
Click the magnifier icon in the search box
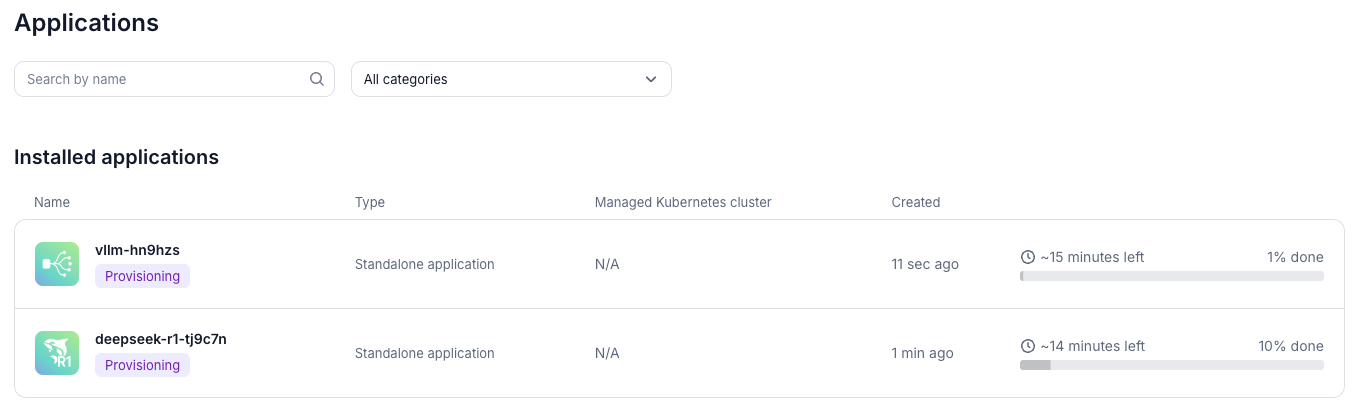pos(317,79)
